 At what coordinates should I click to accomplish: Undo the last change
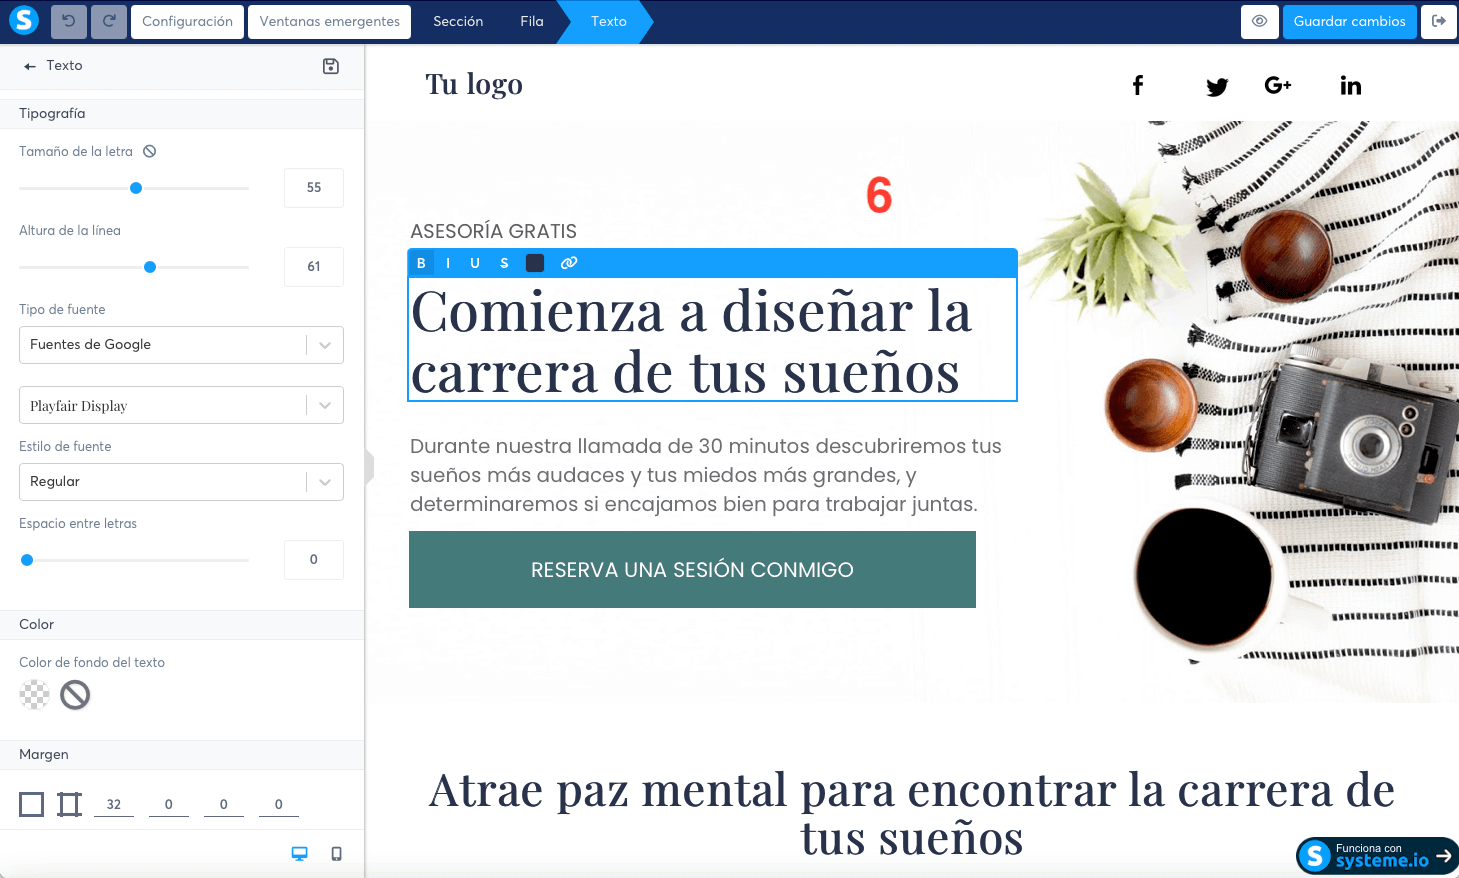pos(68,21)
